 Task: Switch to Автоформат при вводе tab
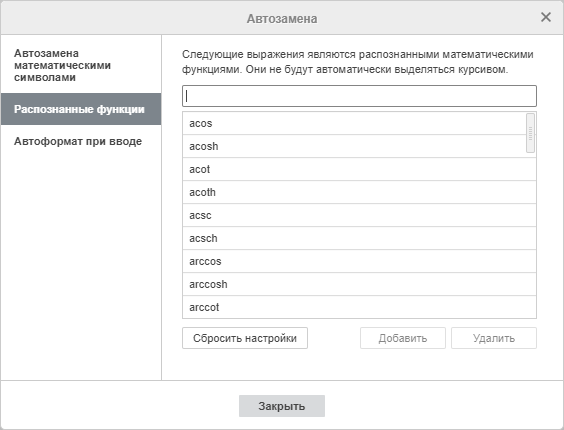[x=81, y=141]
